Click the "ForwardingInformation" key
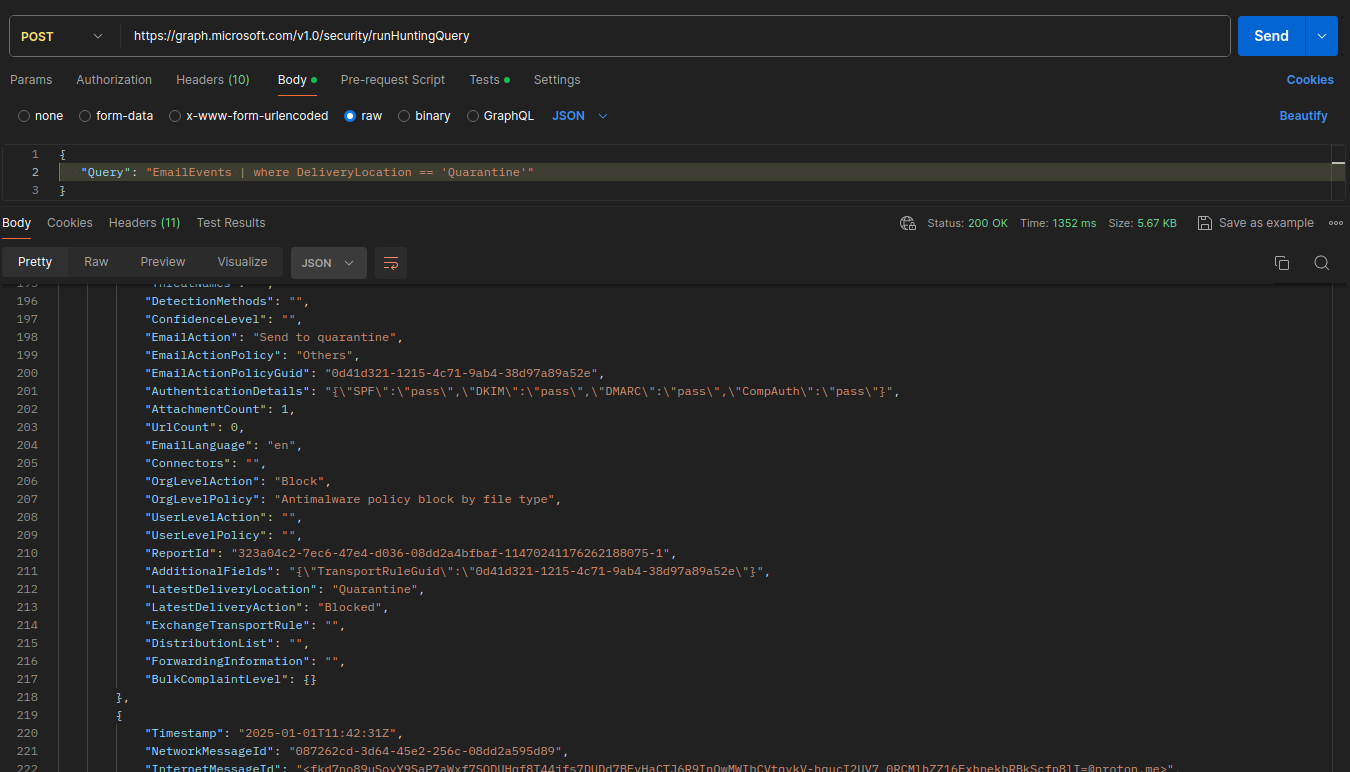The image size is (1350, 772). pos(227,661)
